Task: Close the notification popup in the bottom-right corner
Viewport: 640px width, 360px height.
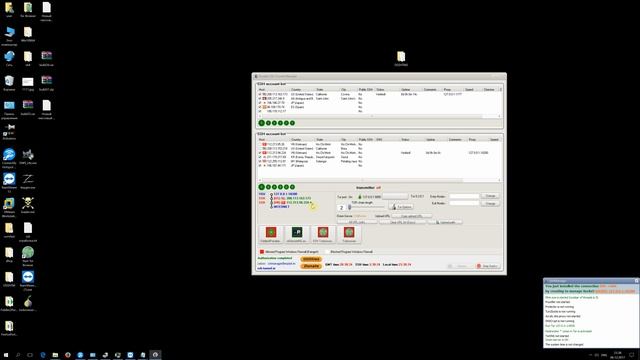Action: (636, 281)
